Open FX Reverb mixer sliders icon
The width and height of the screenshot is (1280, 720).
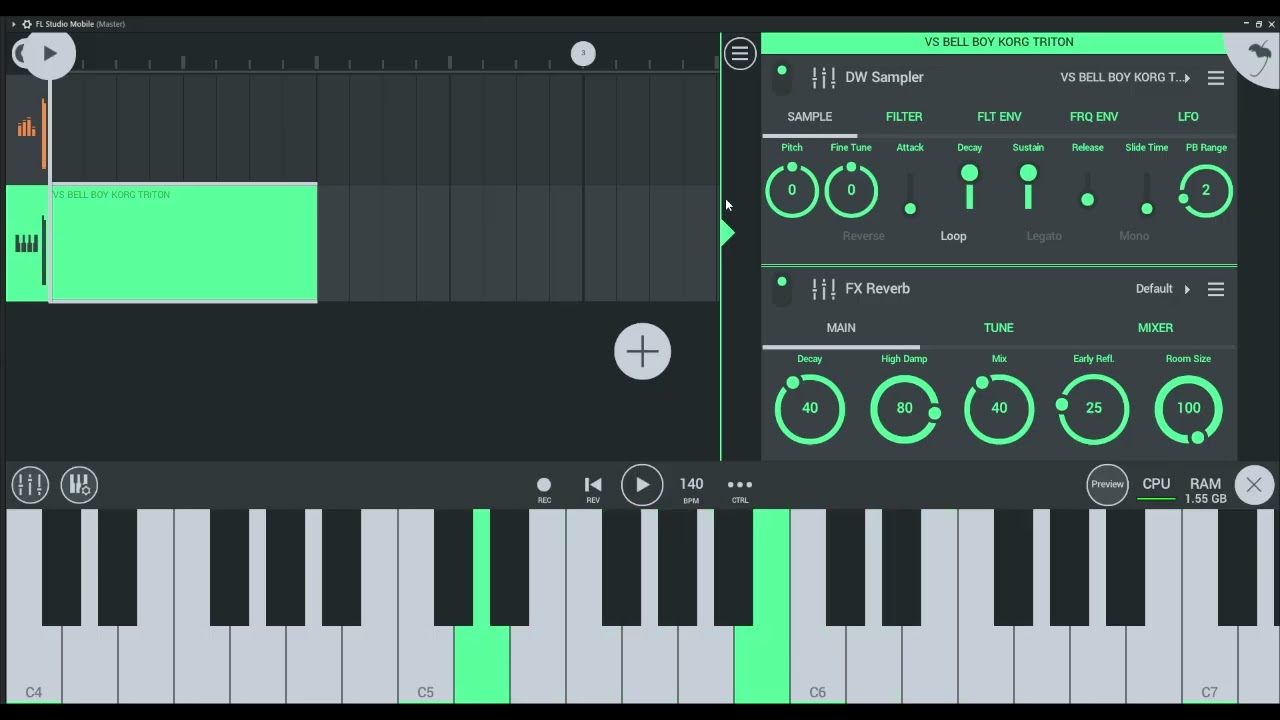(823, 289)
